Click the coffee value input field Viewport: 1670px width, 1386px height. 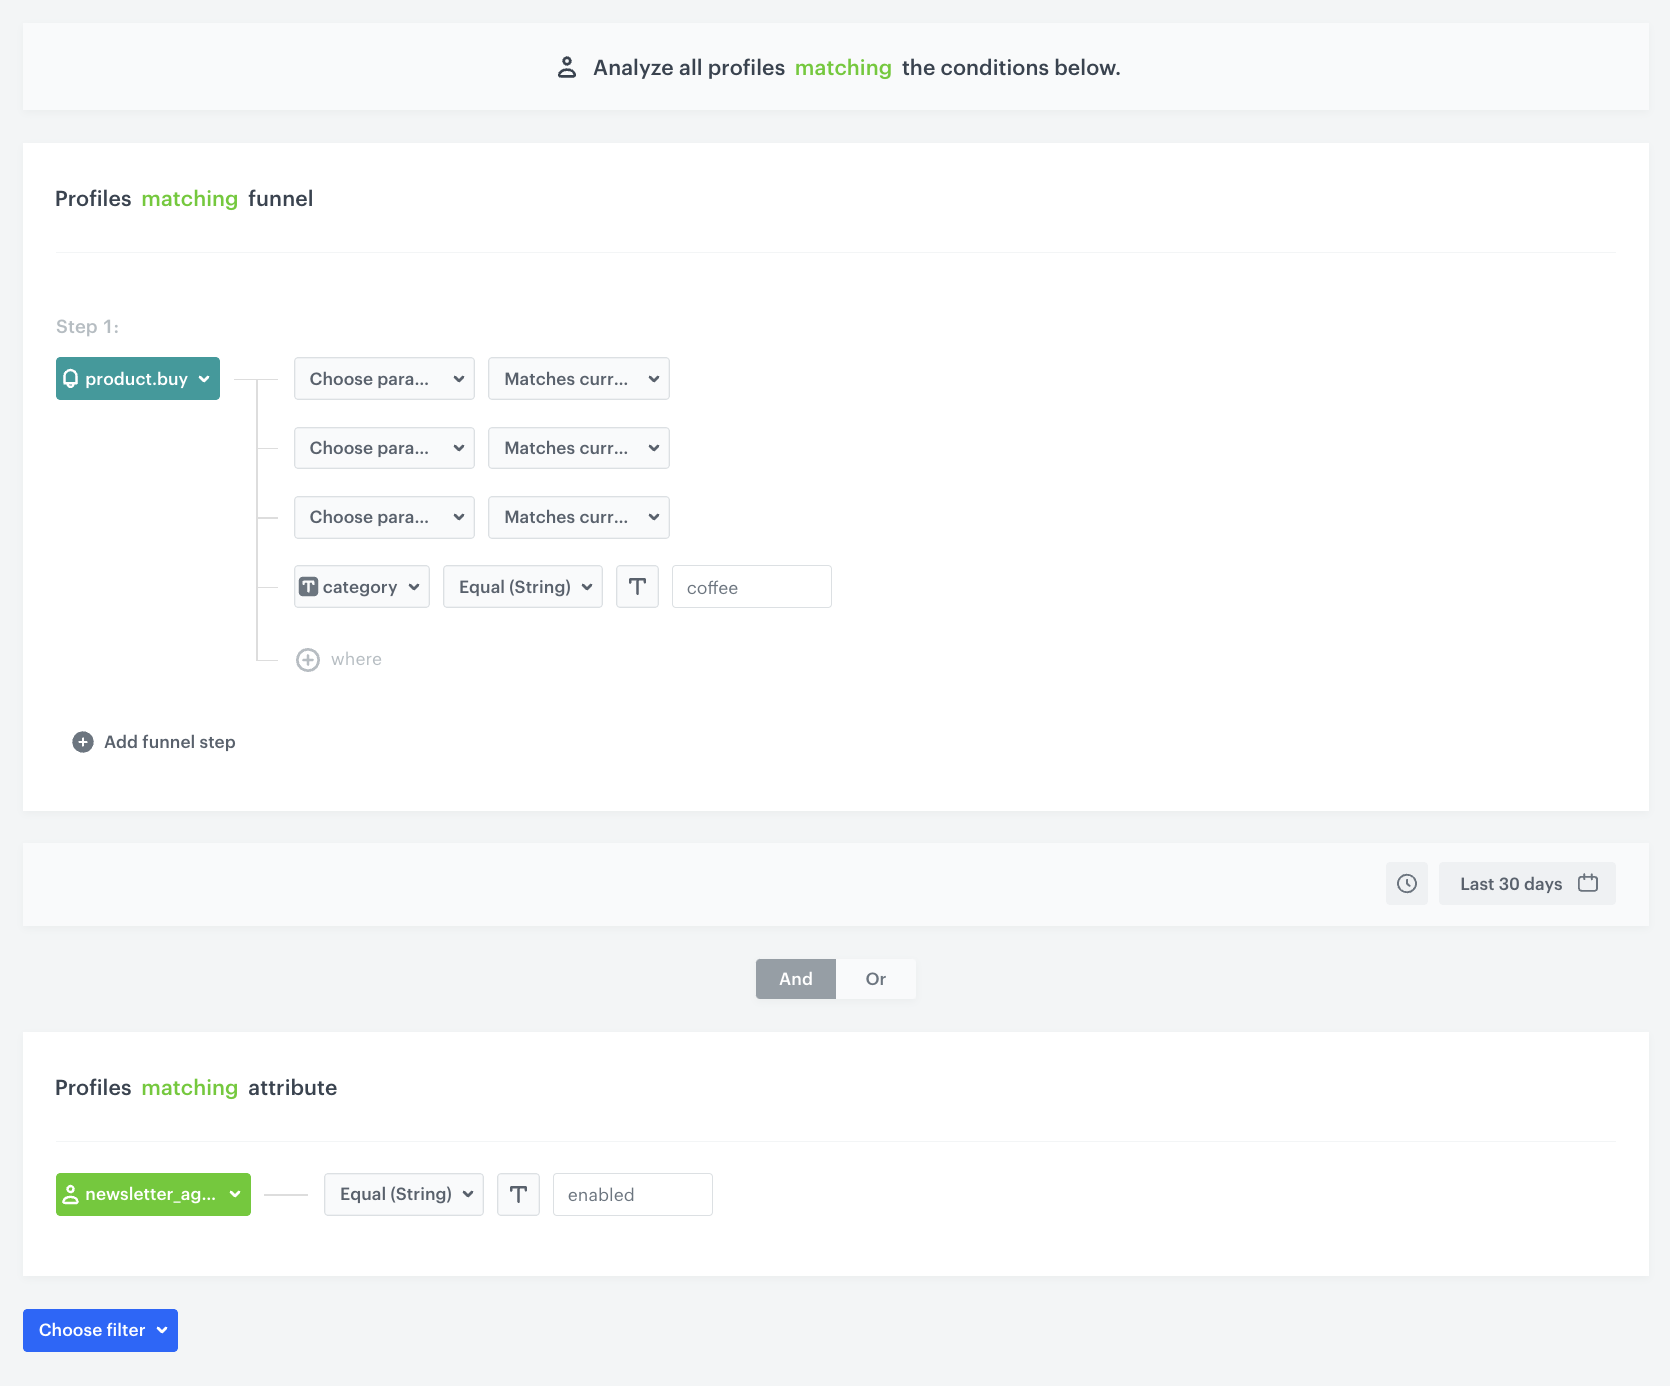click(751, 587)
